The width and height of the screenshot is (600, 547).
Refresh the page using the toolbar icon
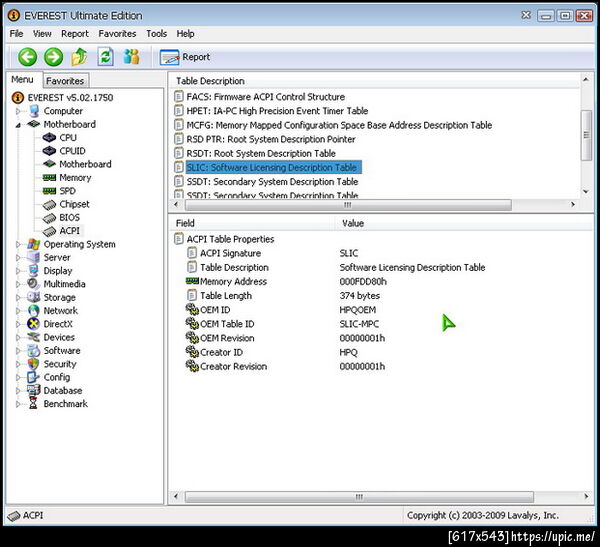[105, 57]
